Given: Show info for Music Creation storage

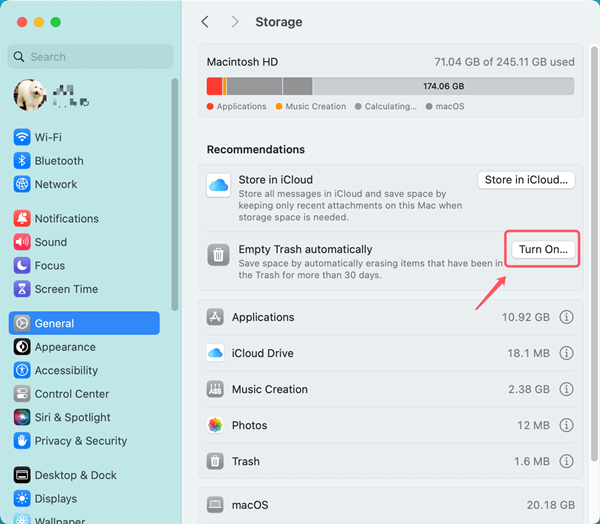Looking at the screenshot, I should [566, 389].
